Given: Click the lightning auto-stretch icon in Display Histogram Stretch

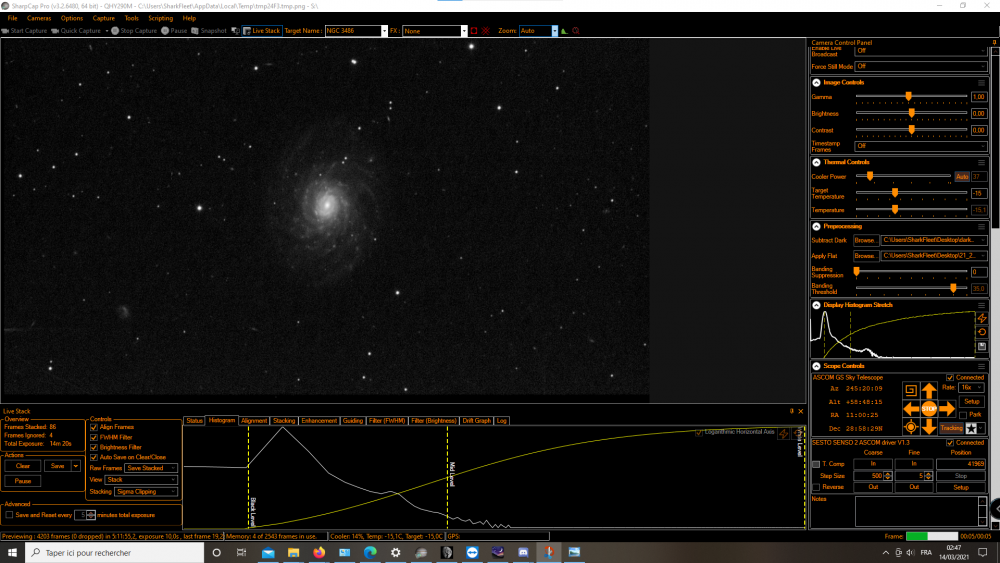Looking at the screenshot, I should point(982,318).
